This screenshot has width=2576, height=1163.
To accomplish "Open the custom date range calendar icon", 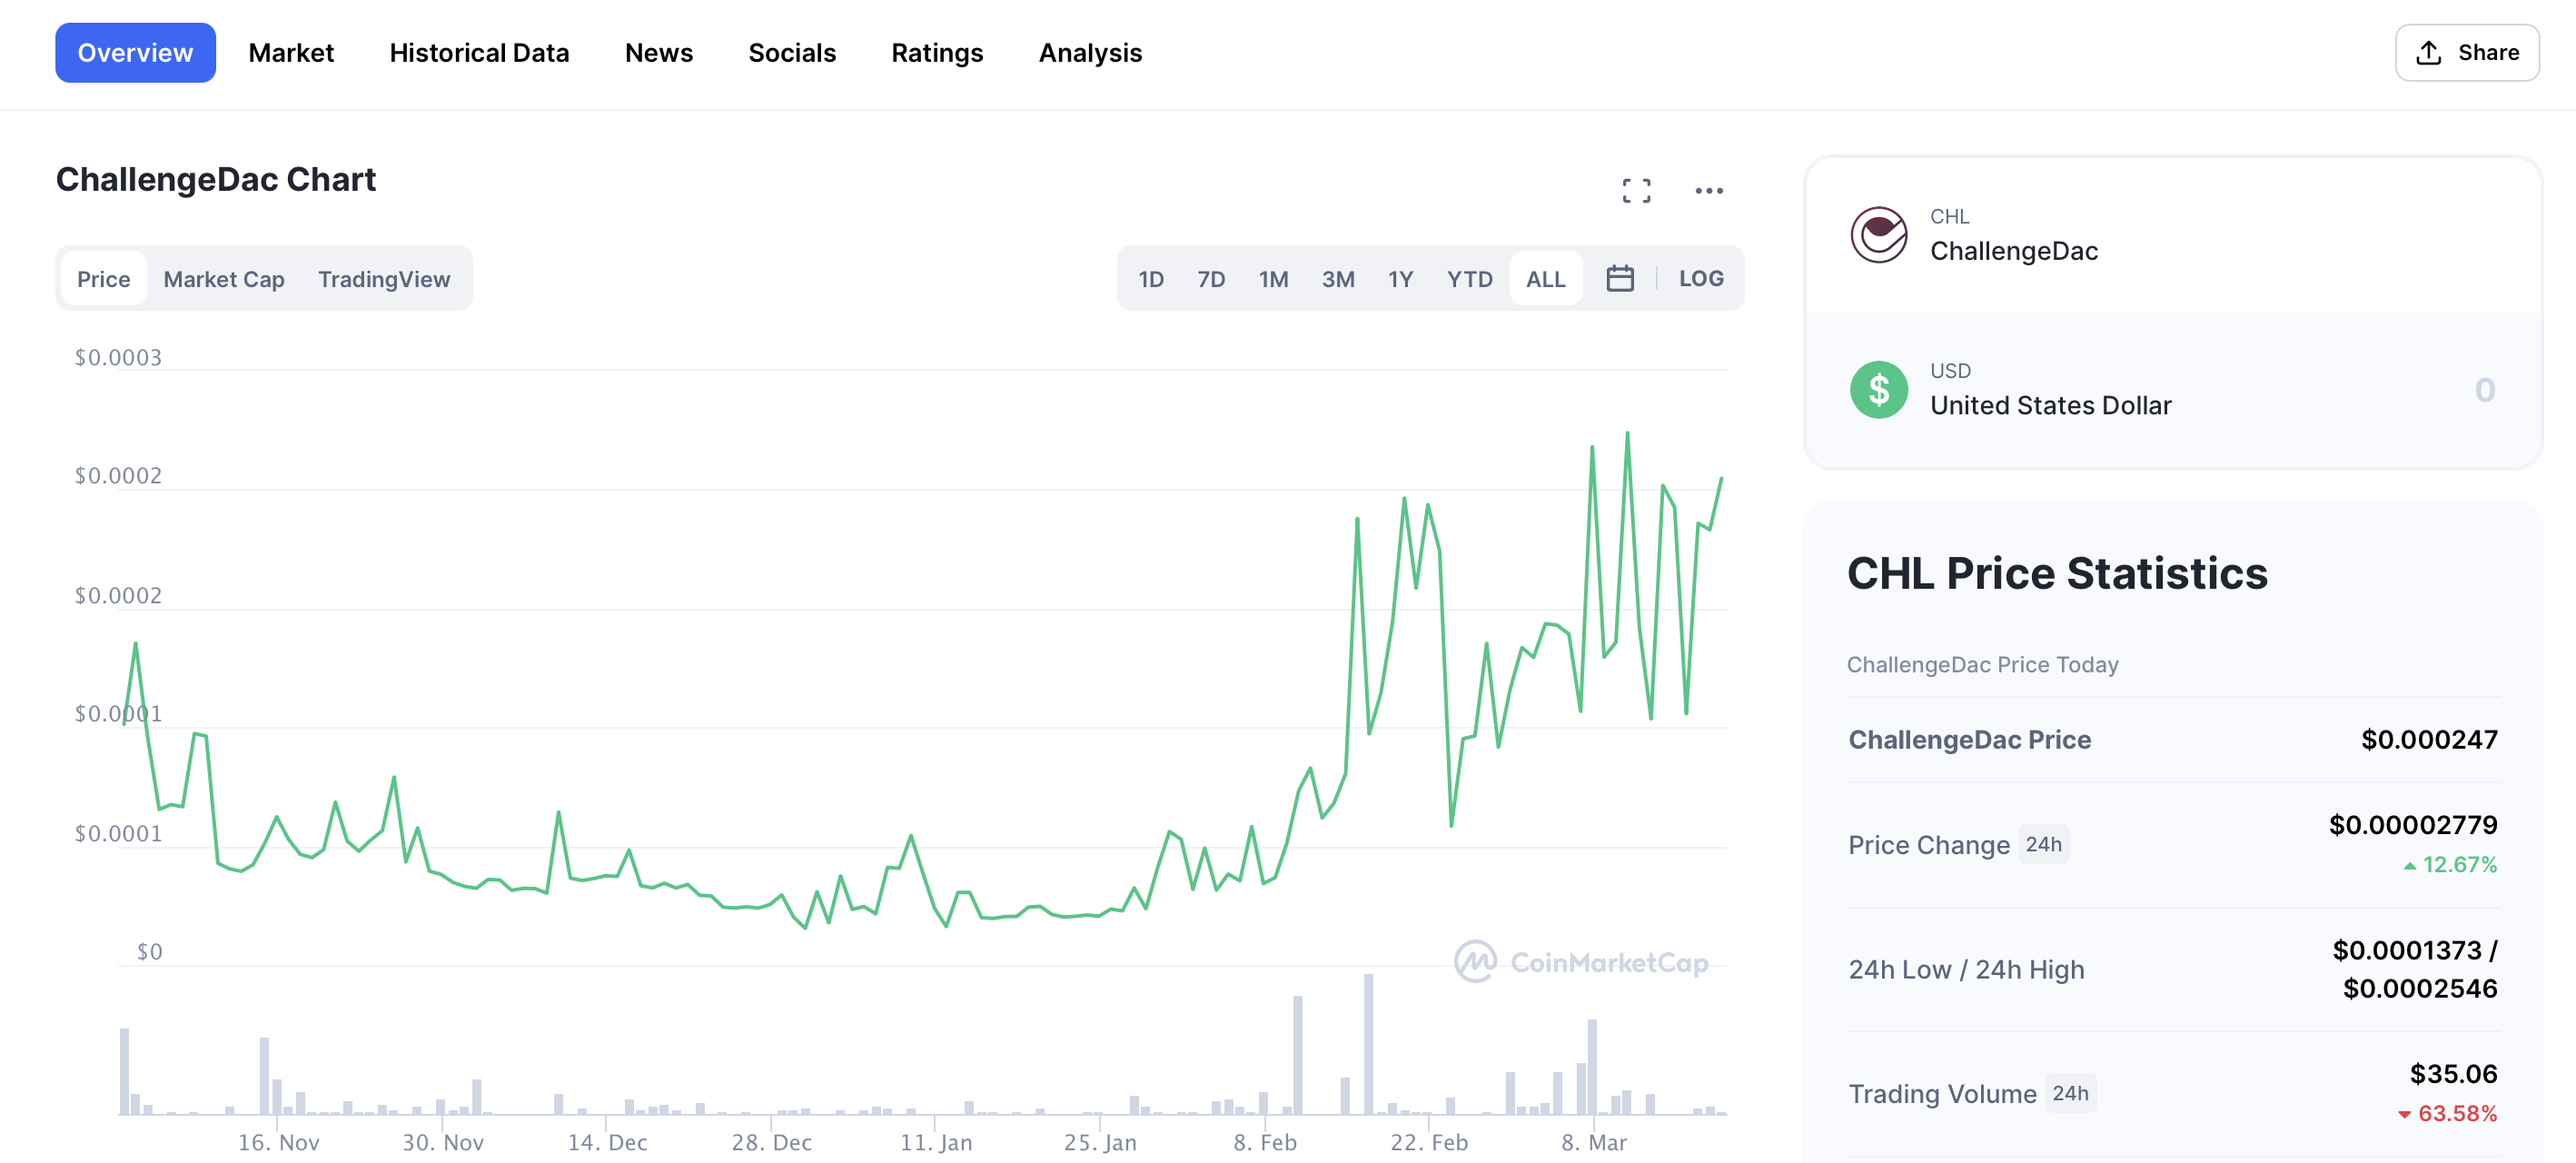I will [x=1619, y=278].
